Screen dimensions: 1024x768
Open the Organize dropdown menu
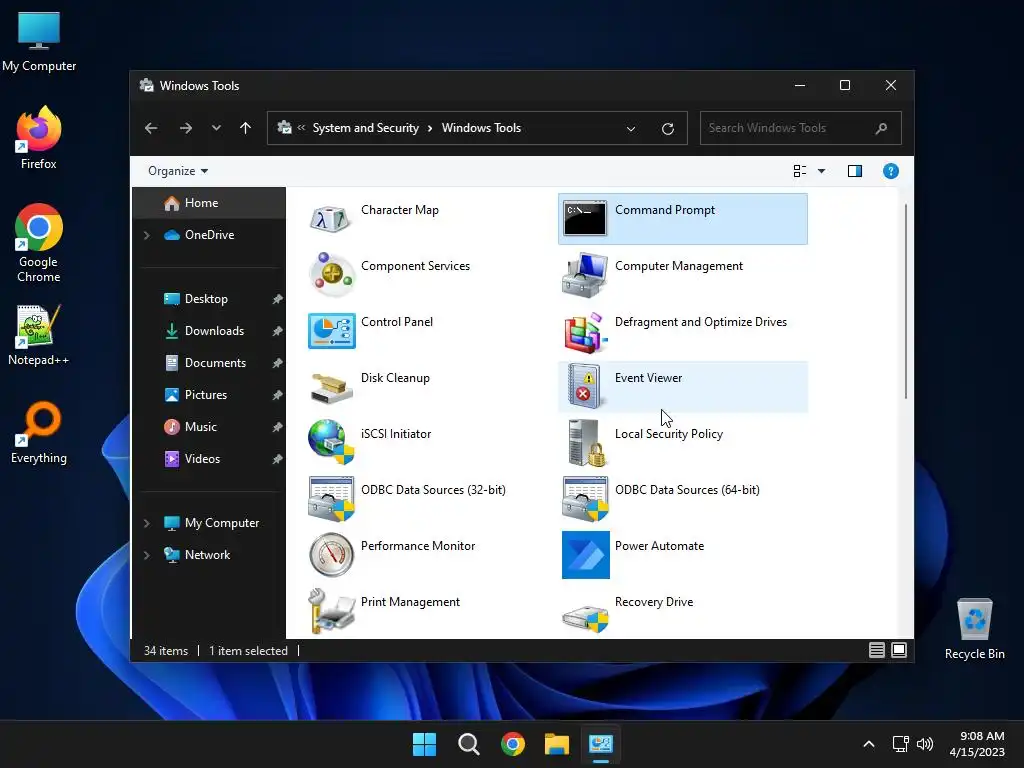click(178, 171)
